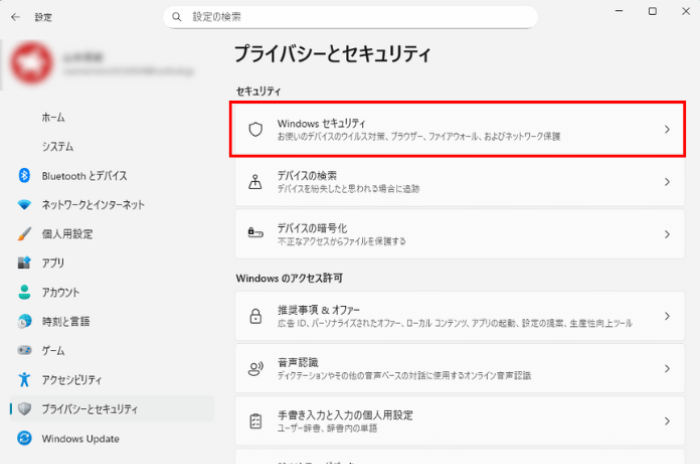Open アカウント settings
The height and width of the screenshot is (464, 700).
pyautogui.click(x=112, y=292)
